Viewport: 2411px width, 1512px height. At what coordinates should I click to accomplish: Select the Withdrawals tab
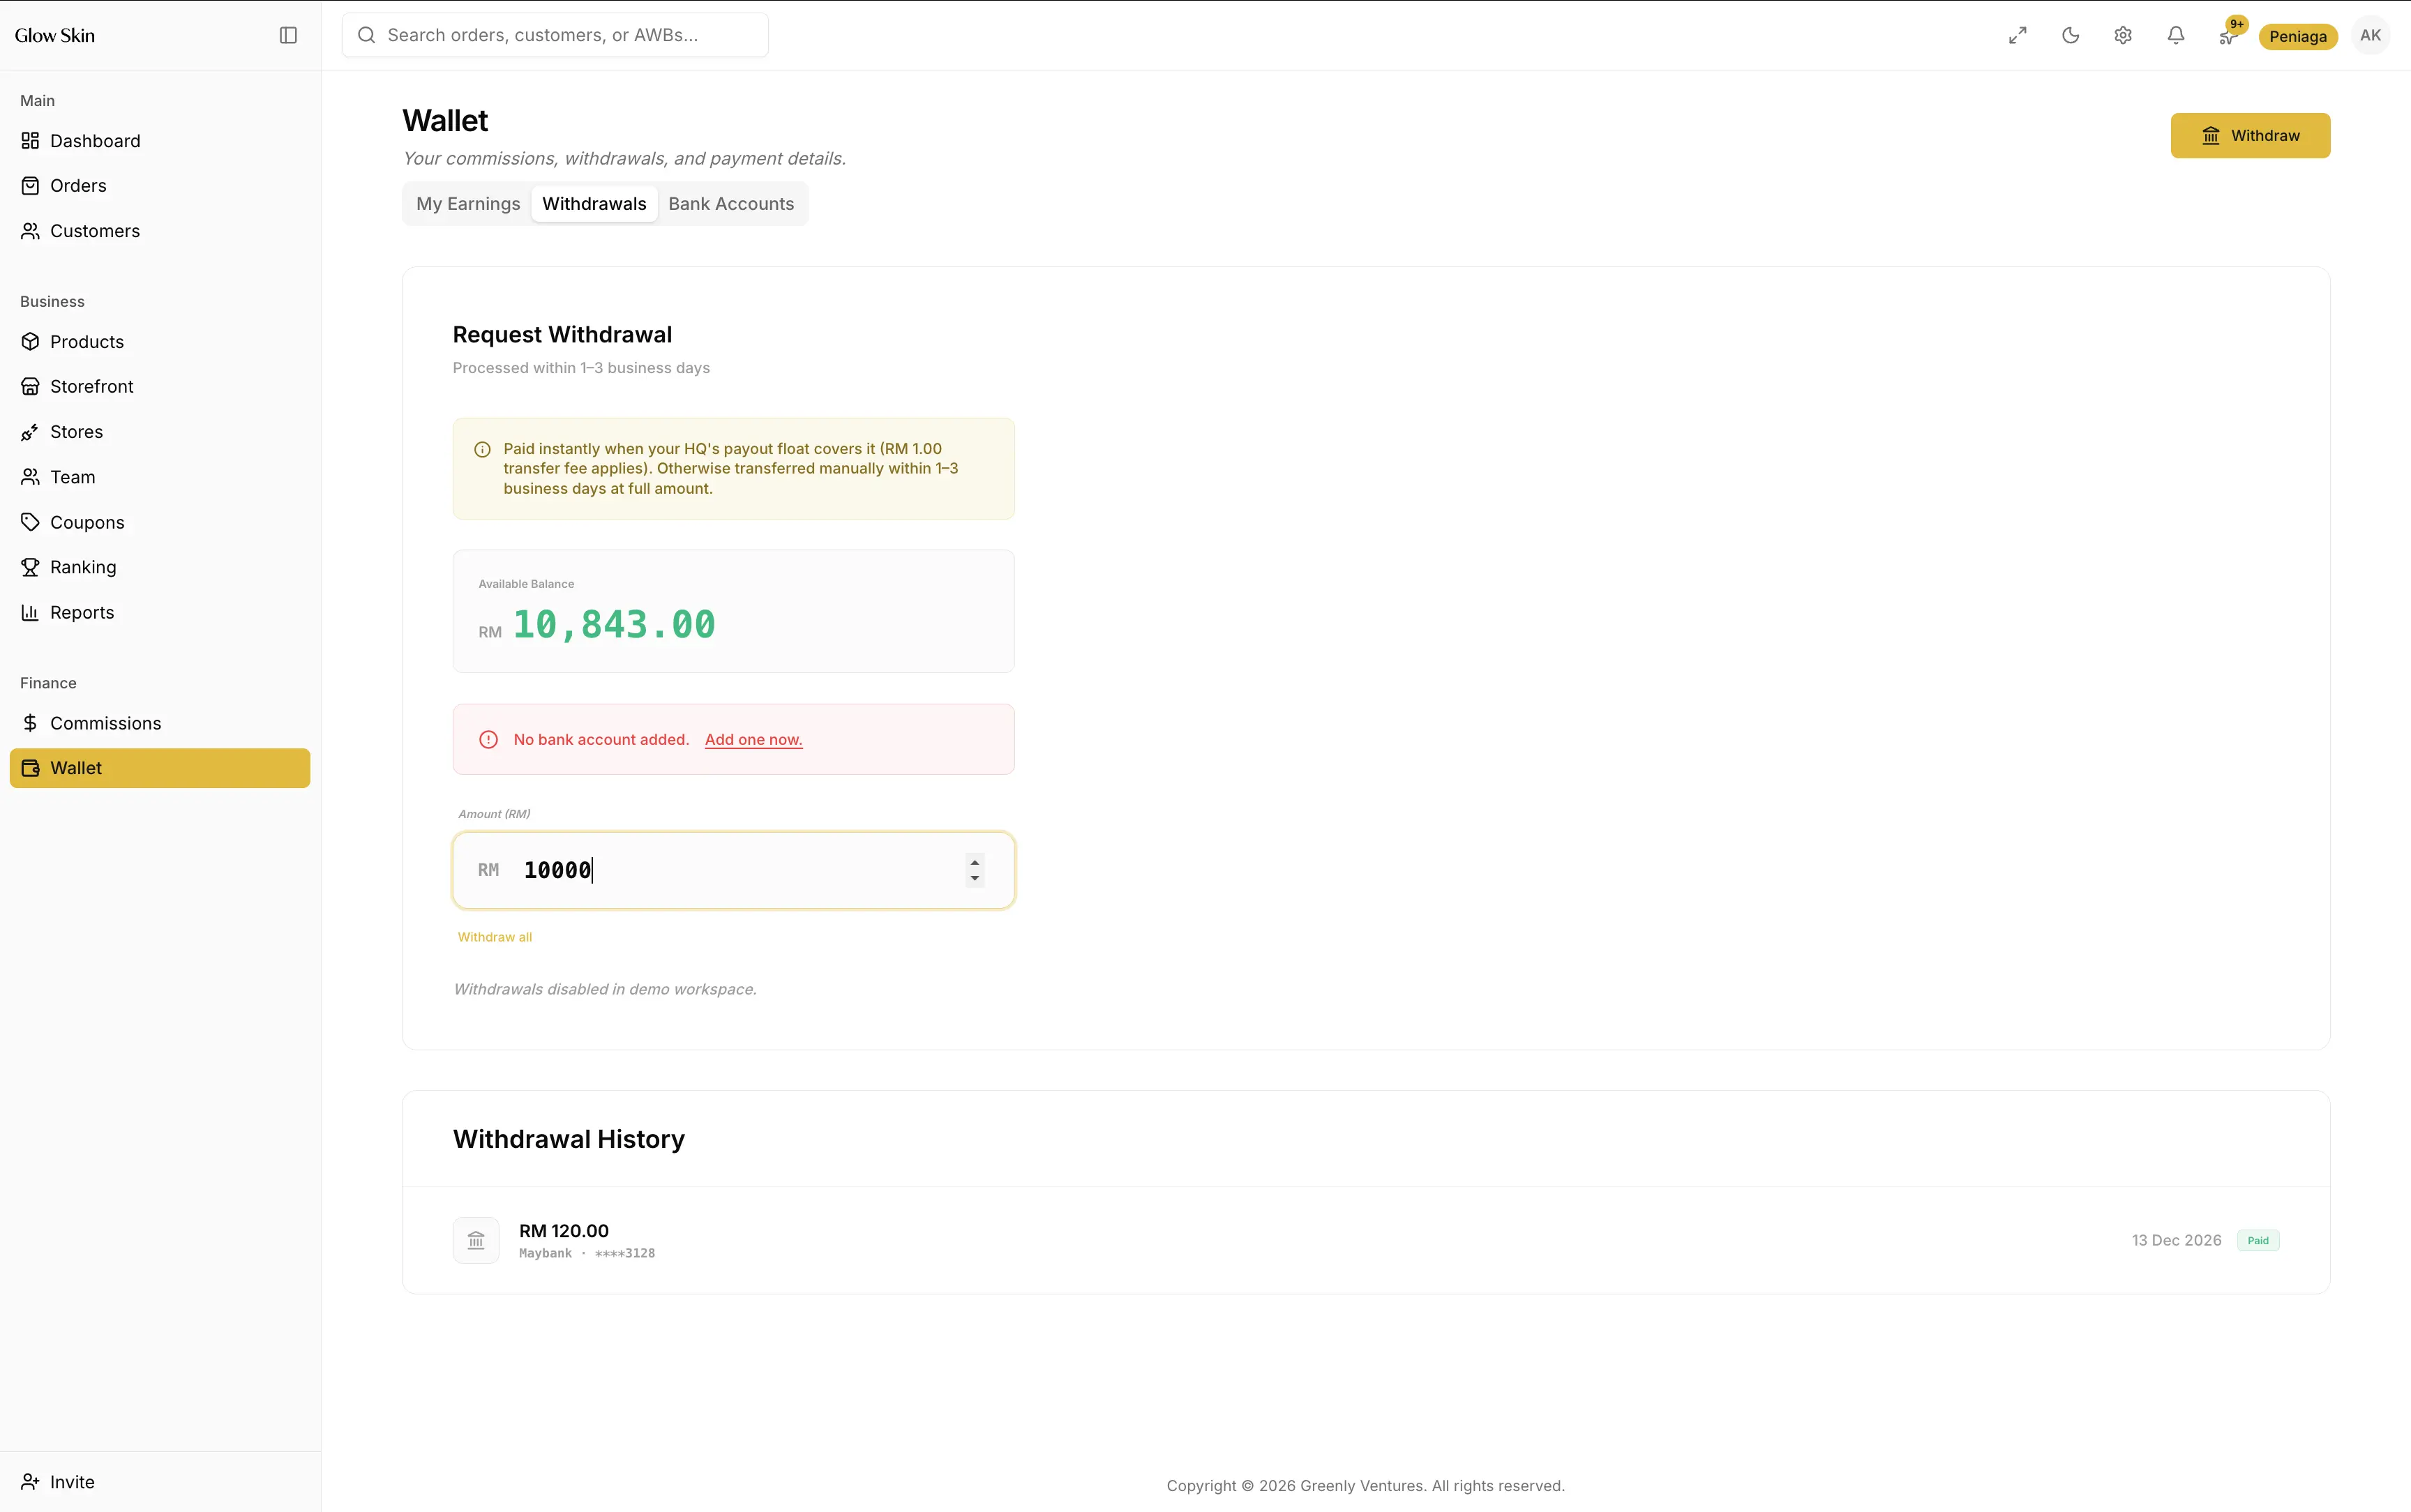pos(594,204)
